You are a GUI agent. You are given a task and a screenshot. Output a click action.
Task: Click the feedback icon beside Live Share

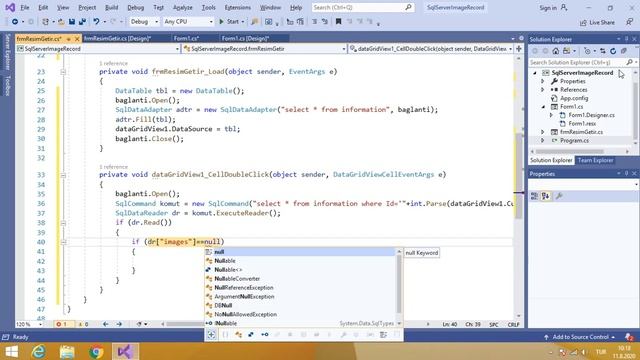click(629, 22)
